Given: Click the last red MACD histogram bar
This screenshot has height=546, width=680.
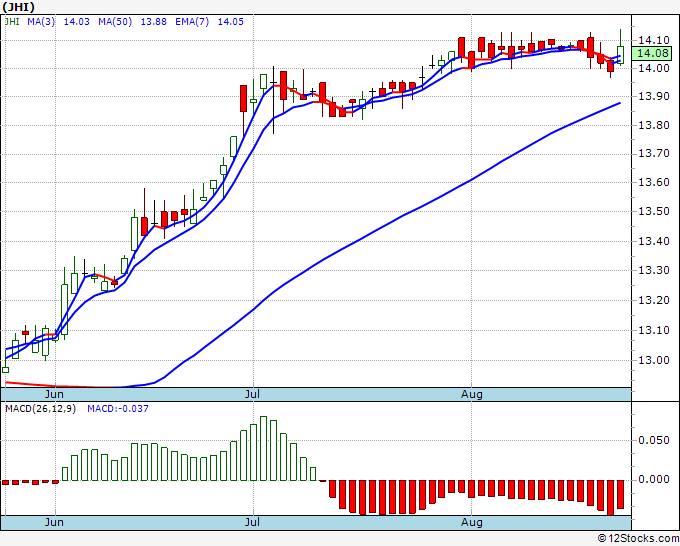Looking at the screenshot, I should click(621, 494).
